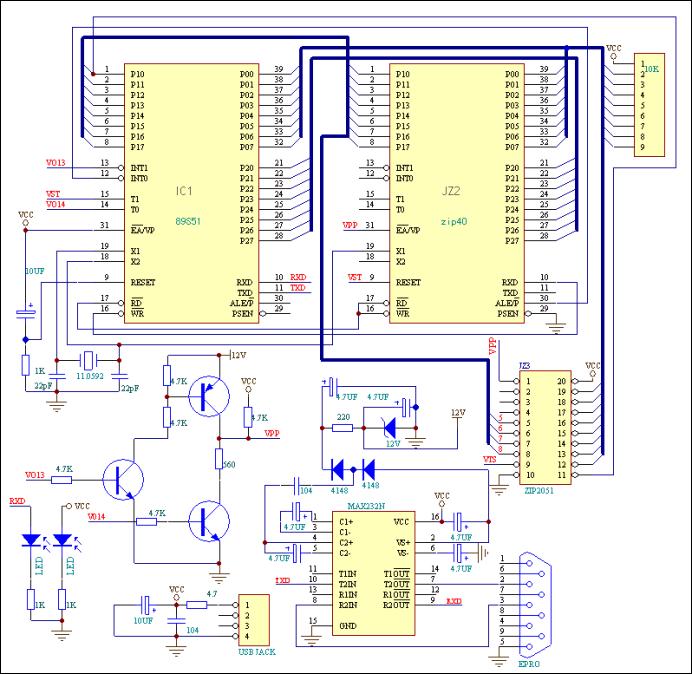This screenshot has width=692, height=674.
Task: Click the 11.0592 crystal value text
Action: tap(90, 376)
